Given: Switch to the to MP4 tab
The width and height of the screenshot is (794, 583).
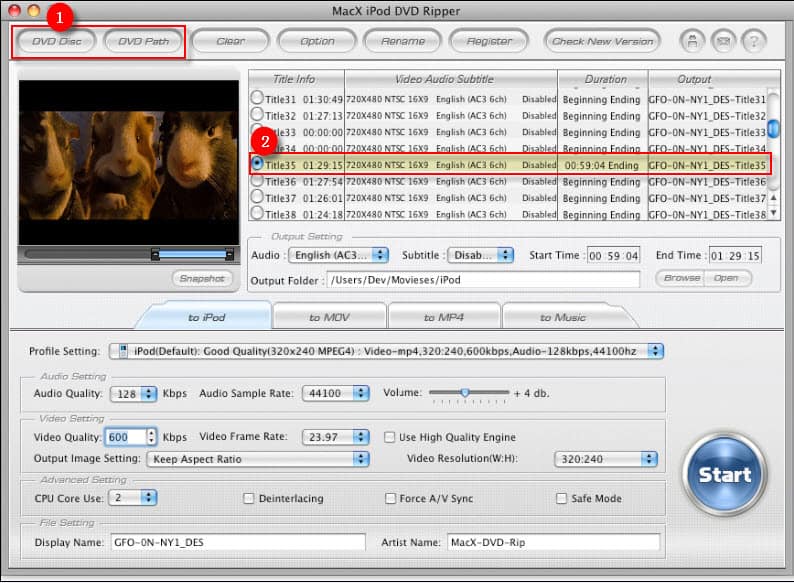Looking at the screenshot, I should [443, 317].
